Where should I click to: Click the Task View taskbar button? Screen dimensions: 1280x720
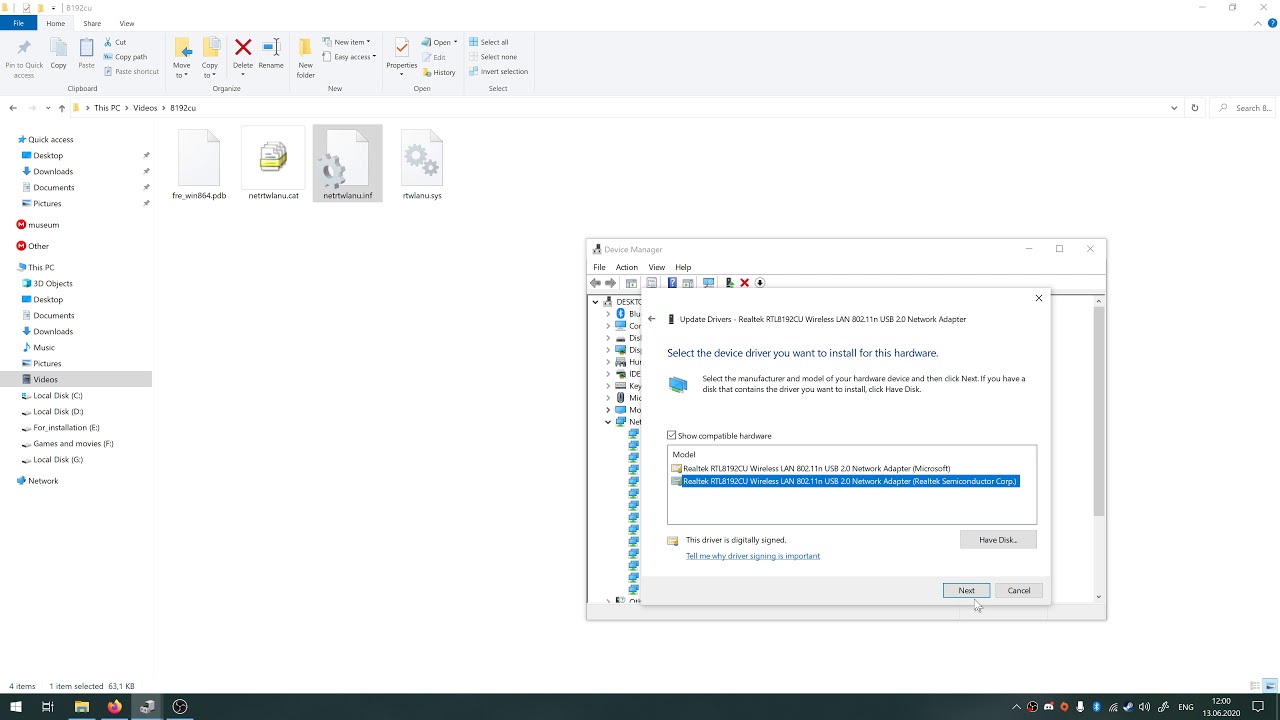click(48, 707)
